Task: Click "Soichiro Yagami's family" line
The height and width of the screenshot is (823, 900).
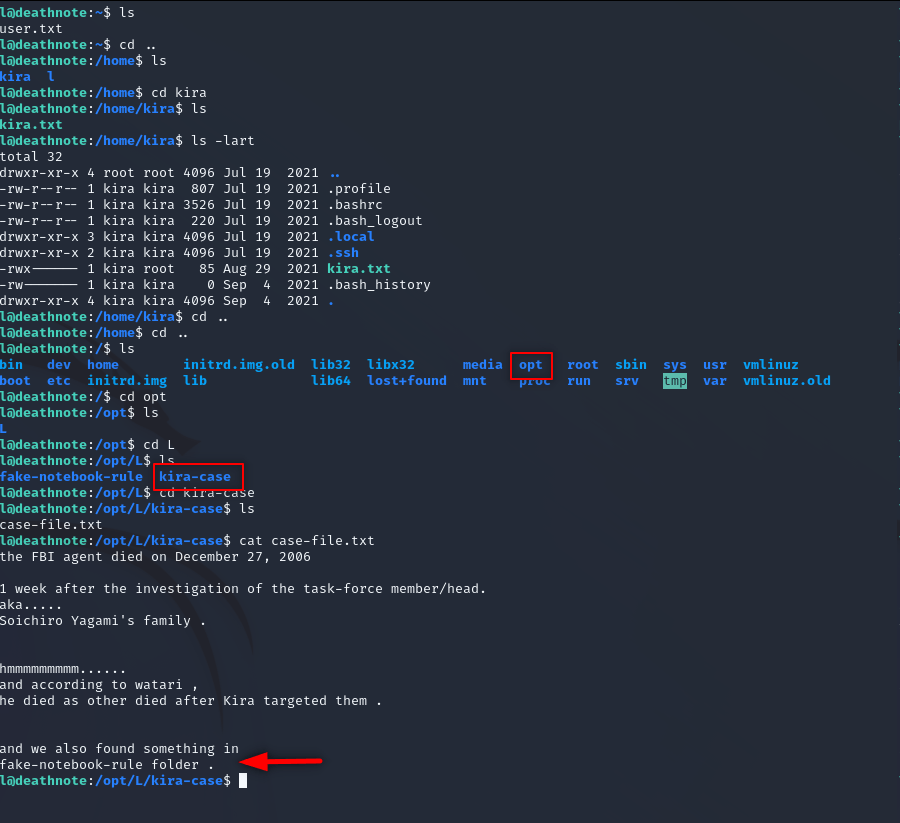Action: [x=103, y=621]
